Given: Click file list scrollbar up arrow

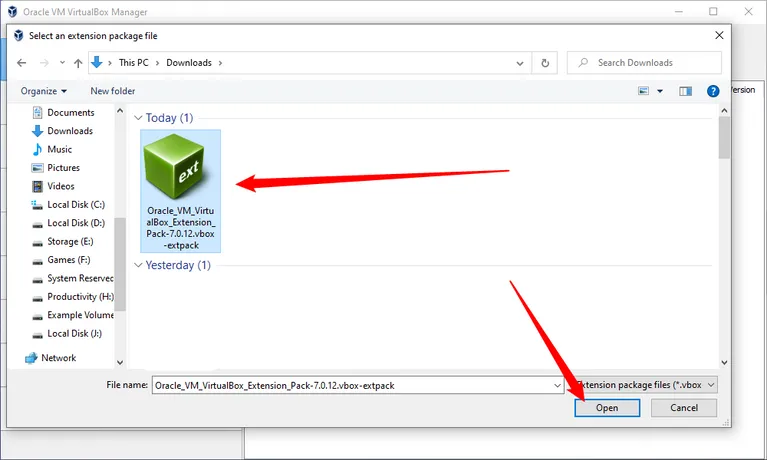Looking at the screenshot, I should pyautogui.click(x=724, y=111).
